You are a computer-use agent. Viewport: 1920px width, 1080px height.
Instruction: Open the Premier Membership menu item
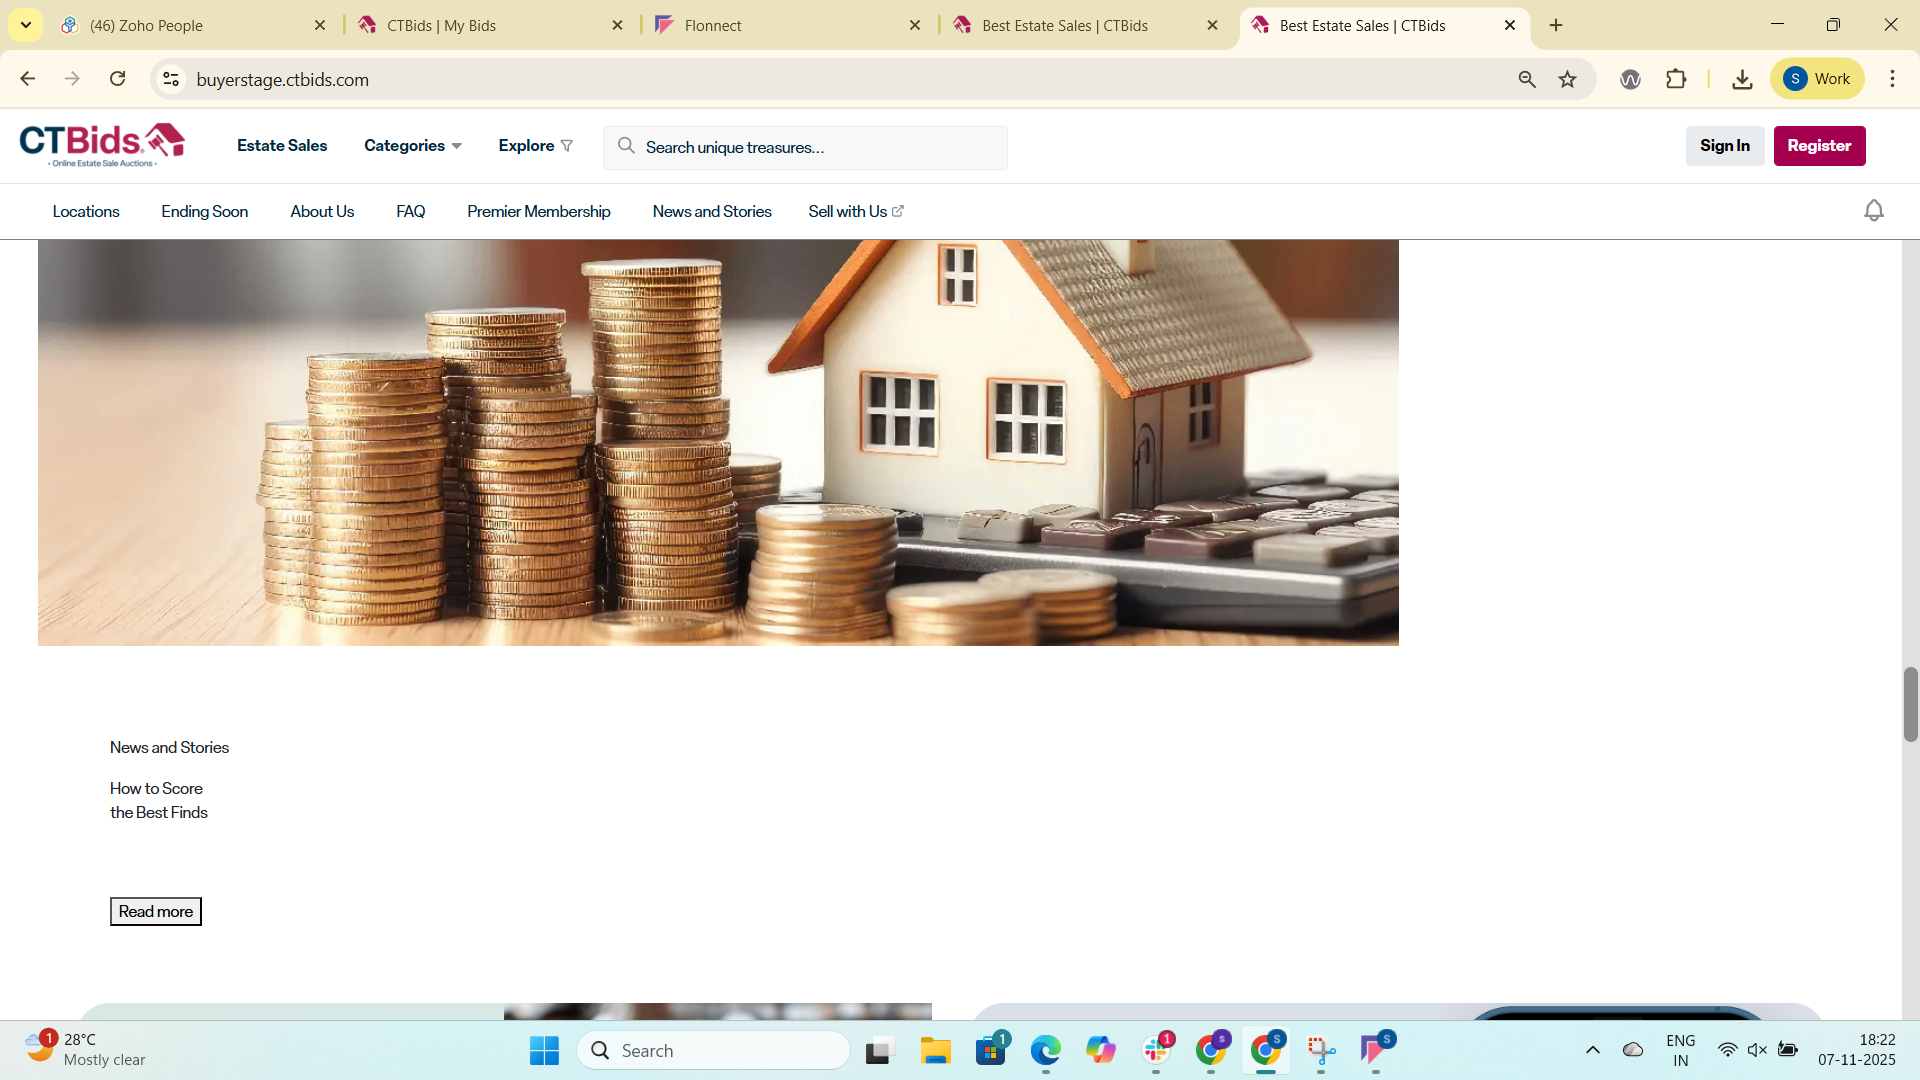538,211
